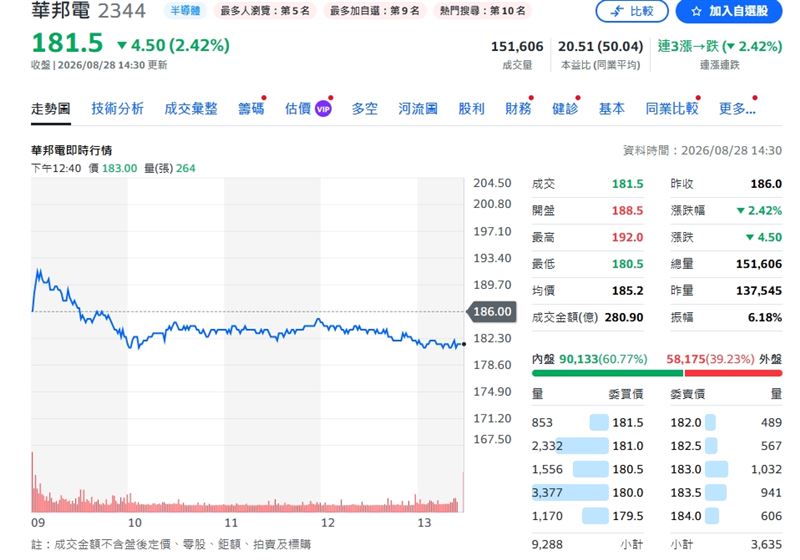Open the 河流圖 tab
Screen dimensions: 800x560
click(418, 109)
